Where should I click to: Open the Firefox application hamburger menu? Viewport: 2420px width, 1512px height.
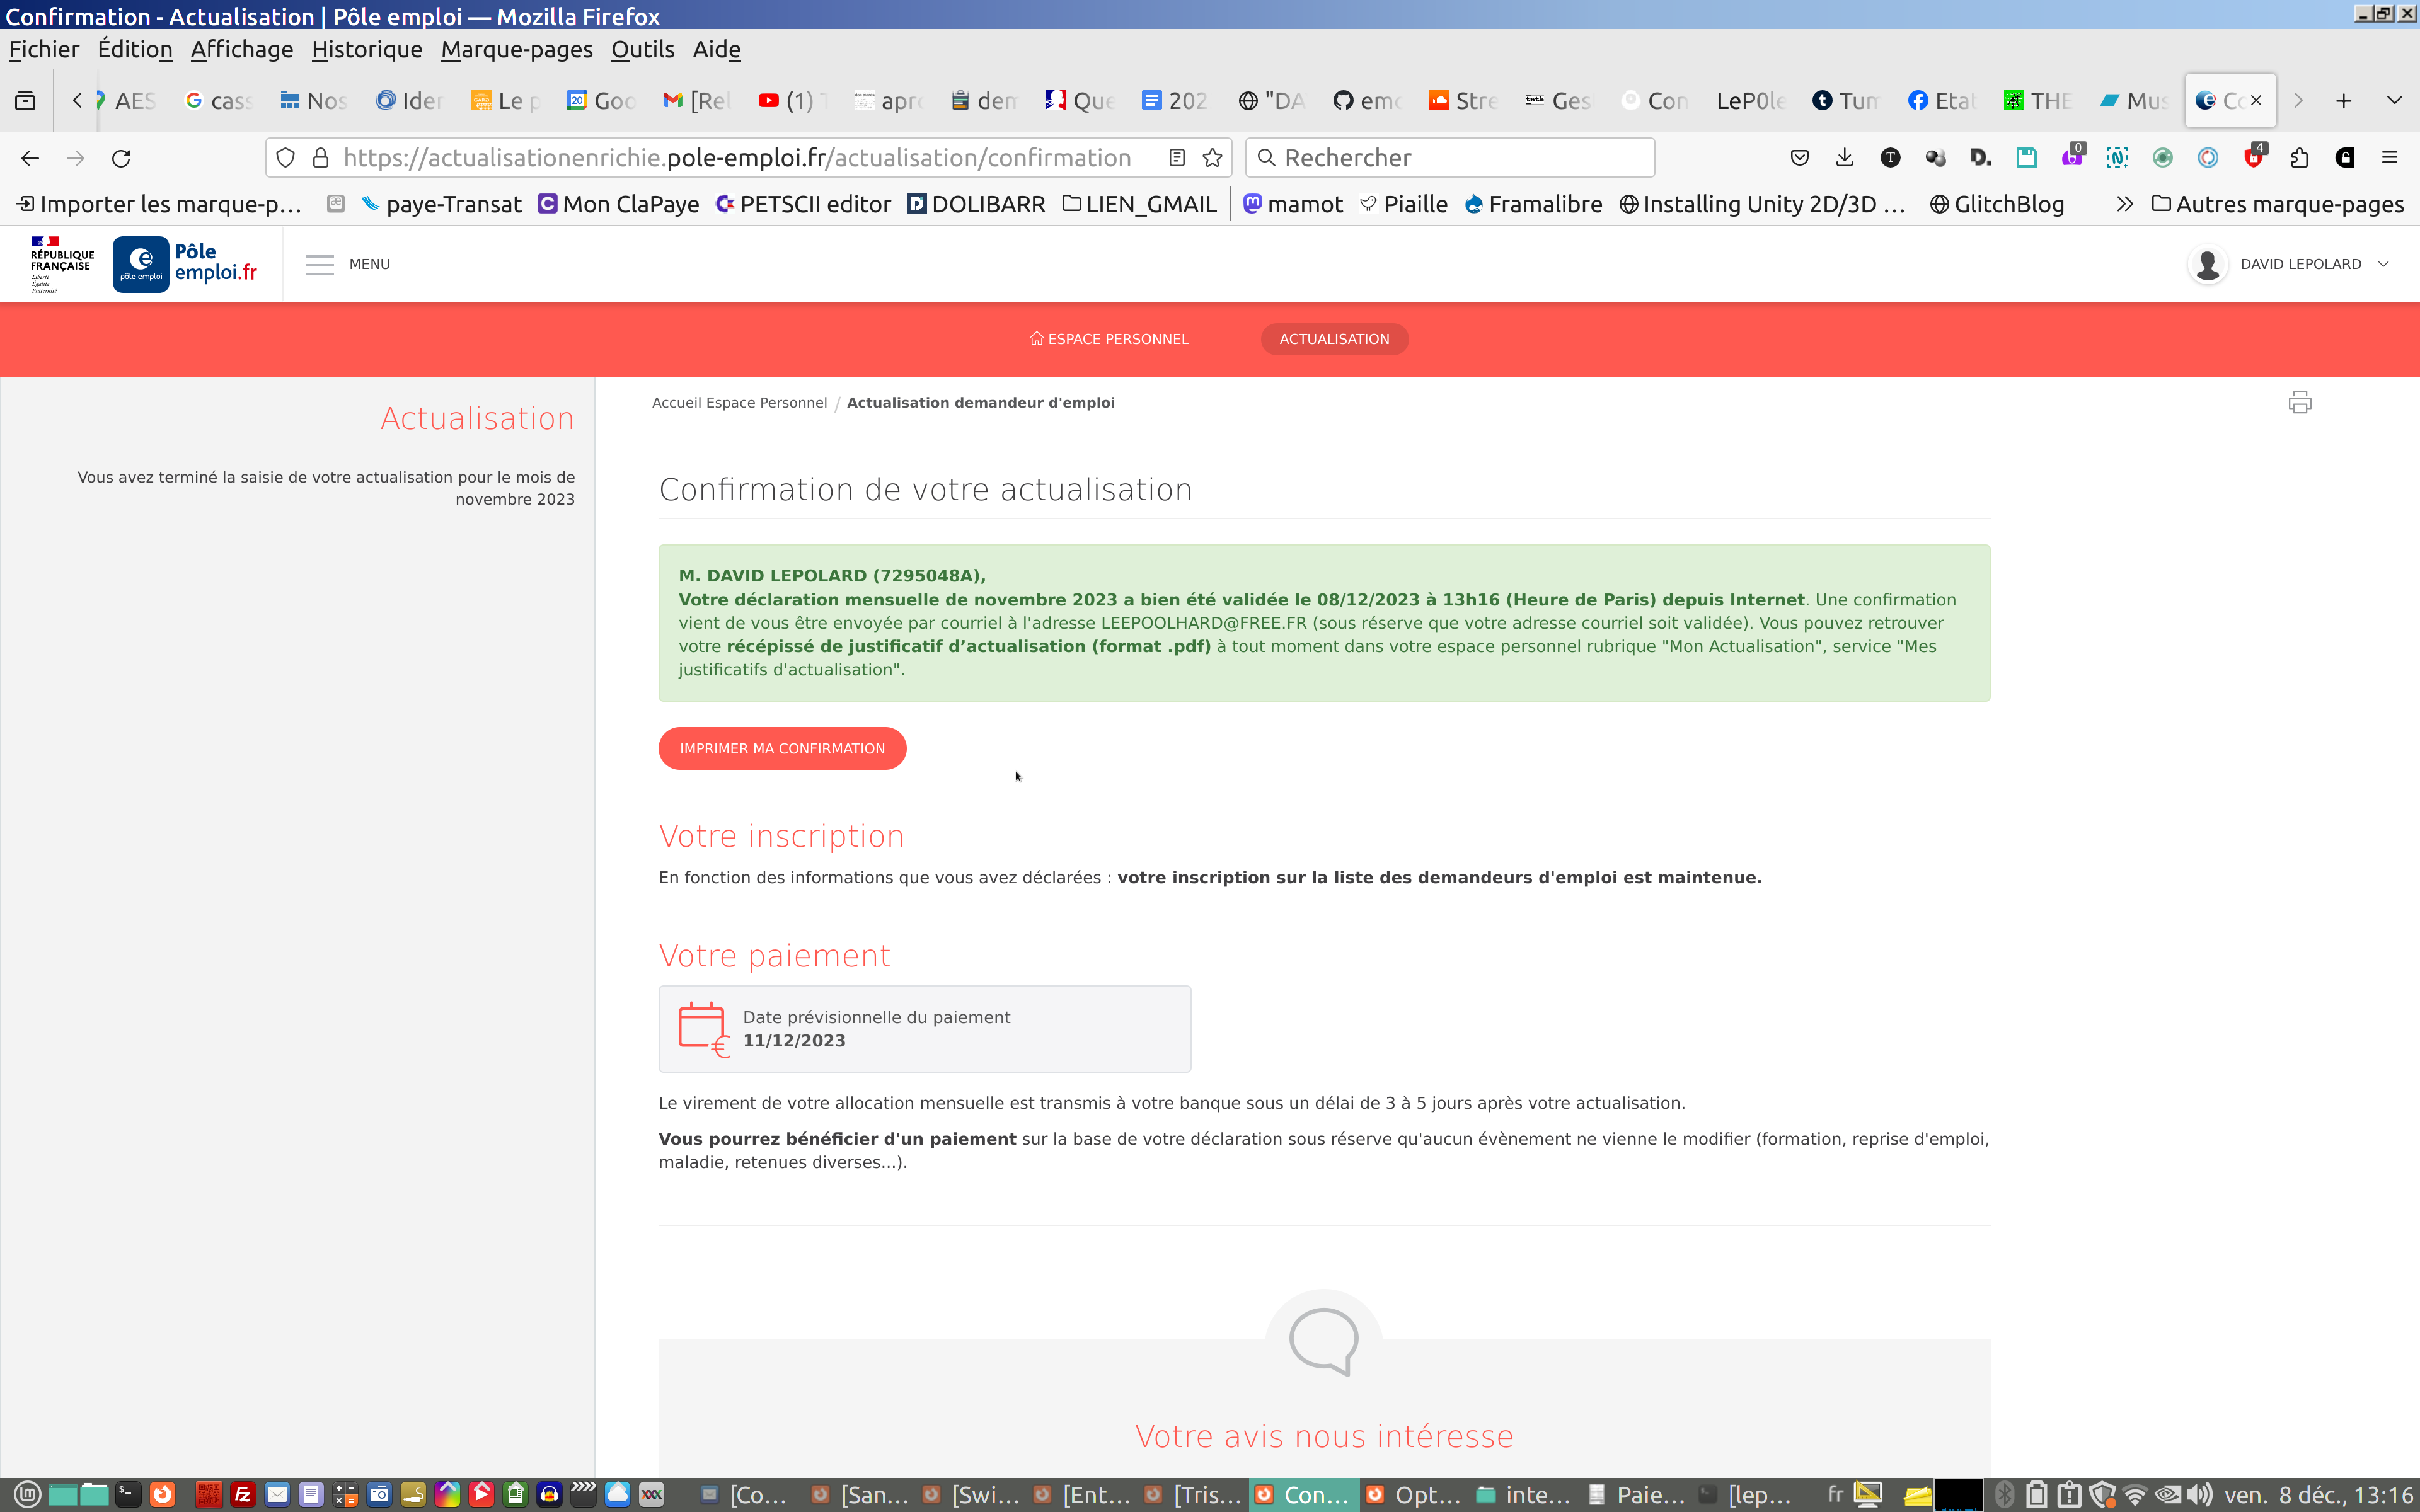pyautogui.click(x=2389, y=158)
